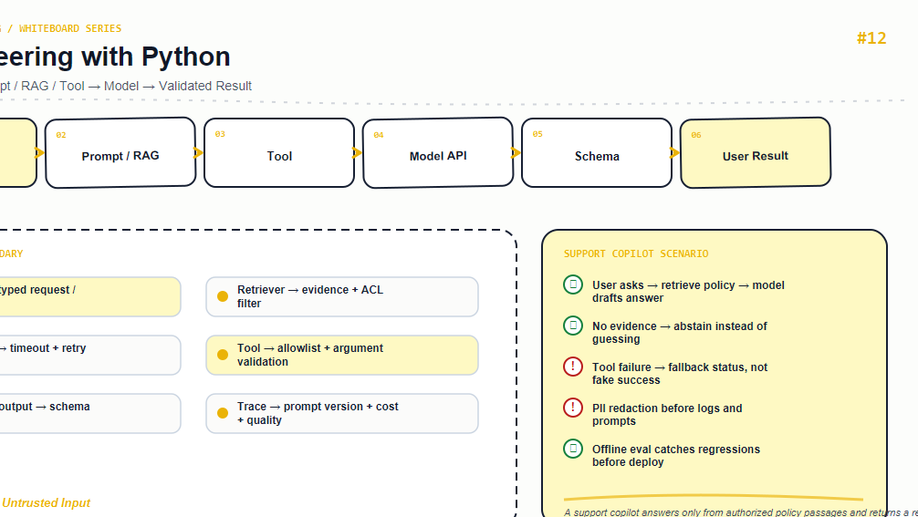Click the User Result step box

click(755, 153)
